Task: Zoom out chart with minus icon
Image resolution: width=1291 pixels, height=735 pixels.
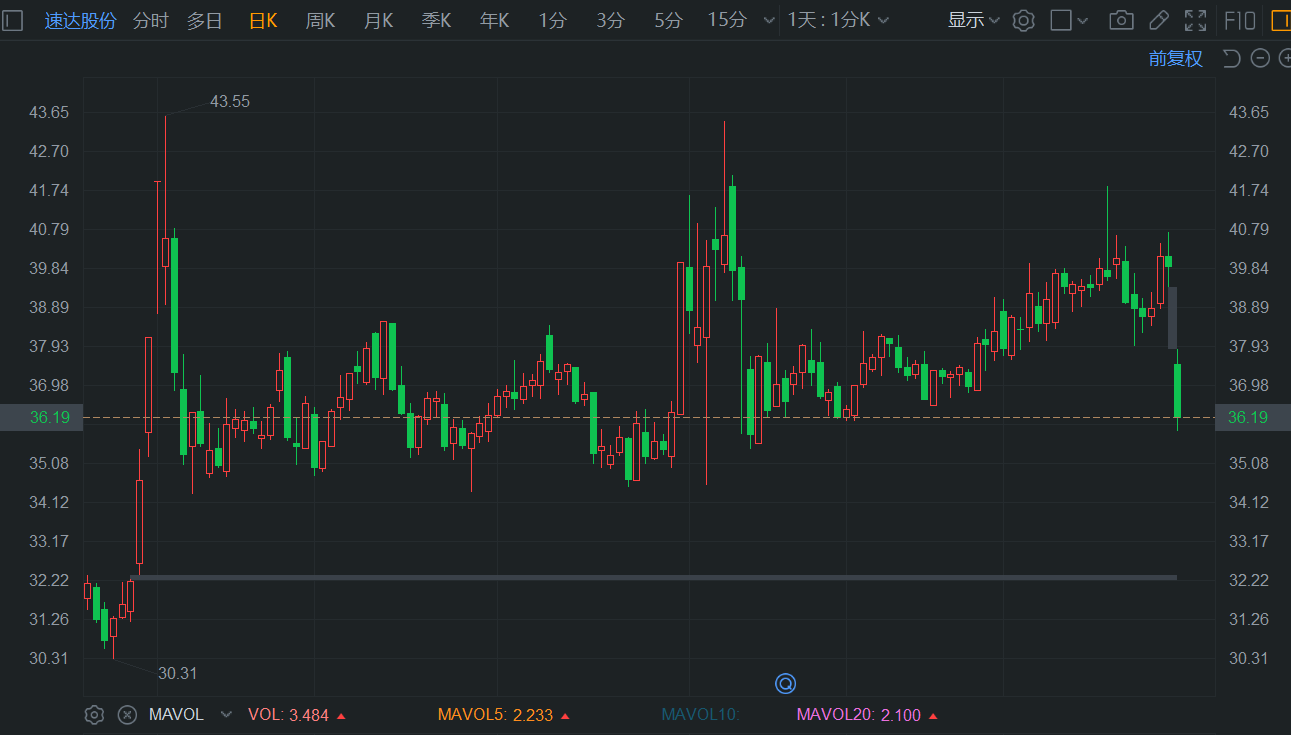Action: [1260, 59]
